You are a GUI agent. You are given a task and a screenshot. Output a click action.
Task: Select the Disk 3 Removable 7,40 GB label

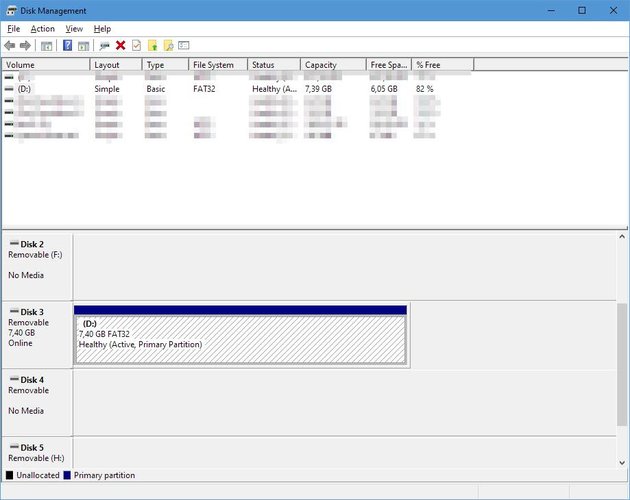tap(37, 334)
